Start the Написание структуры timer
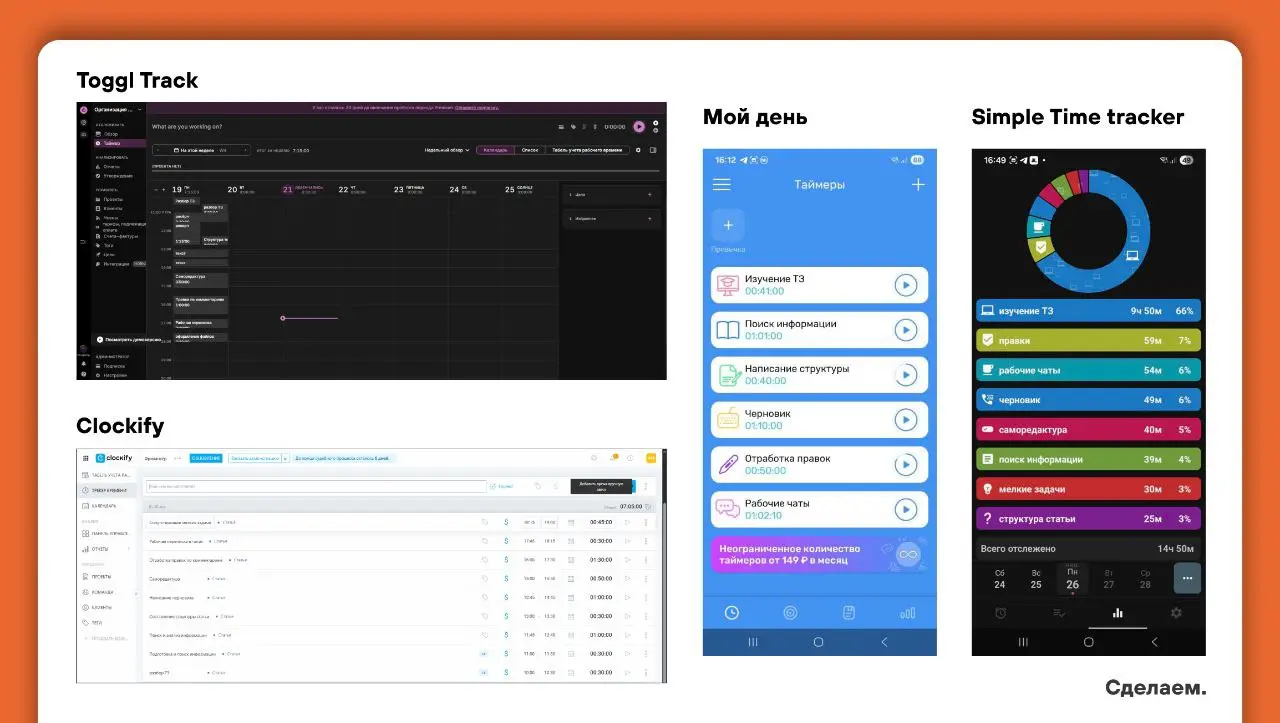 (x=905, y=375)
